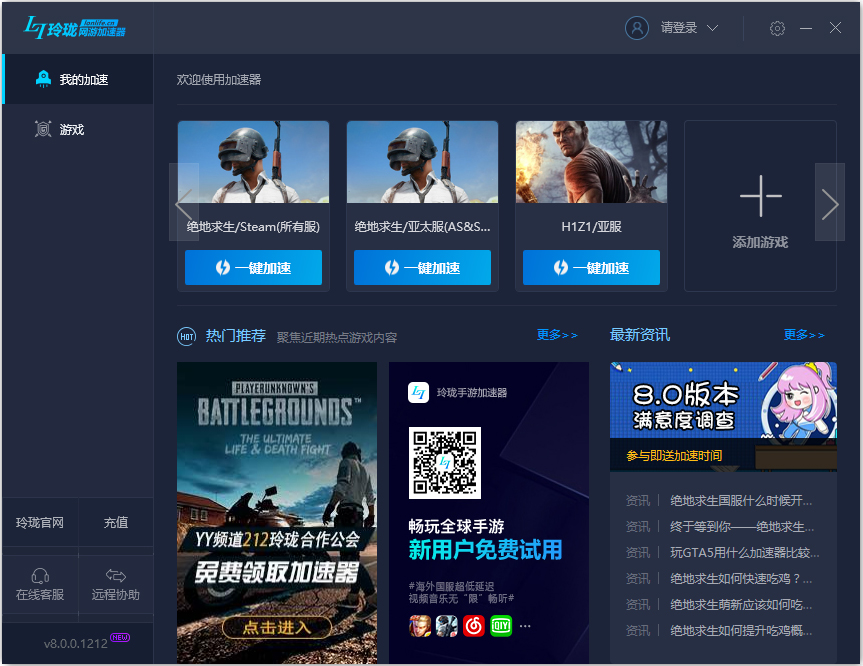Expand the chevron next to 请登录
This screenshot has width=863, height=666.
[x=712, y=28]
